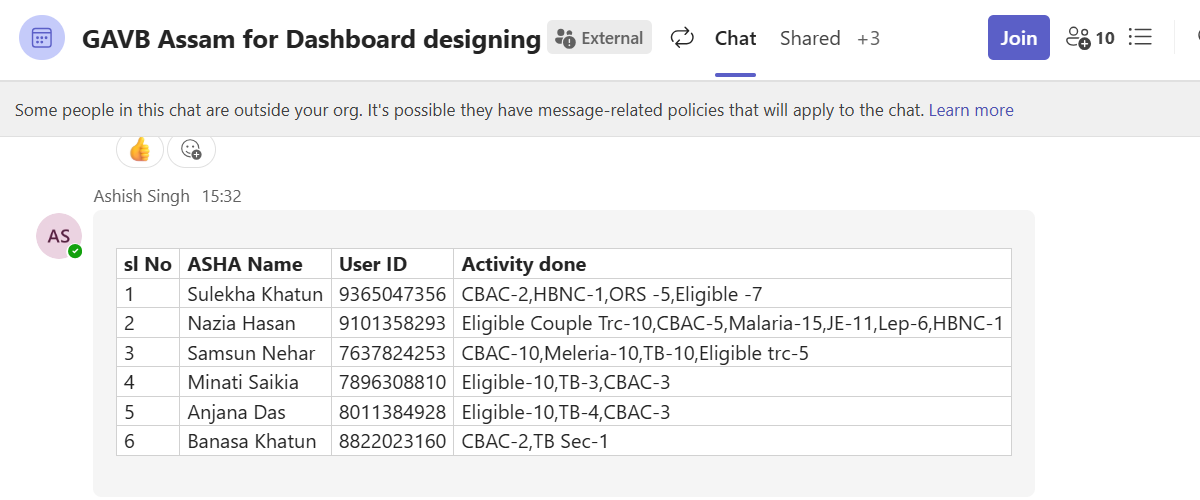1200x500 pixels.
Task: Click the 15:32 message timestamp
Action: (x=222, y=196)
